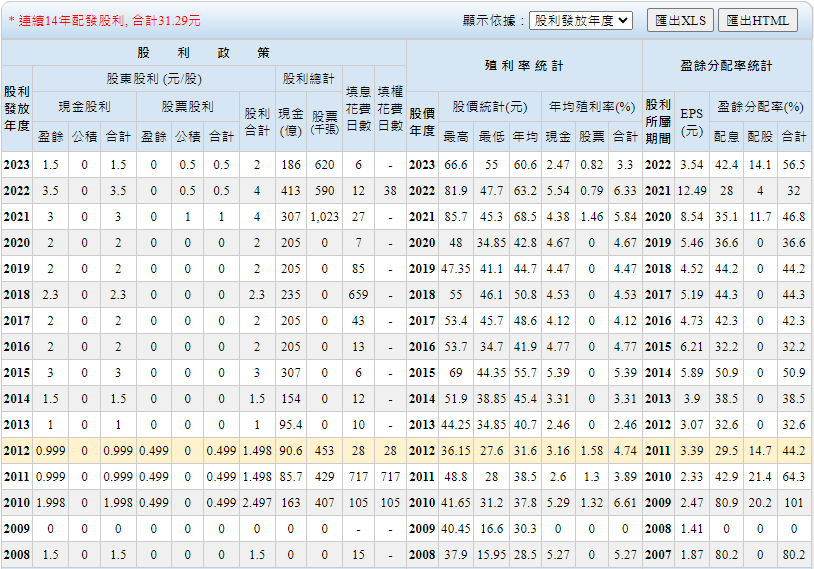Click the 匯出HTML export button
The width and height of the screenshot is (814, 569).
click(757, 20)
